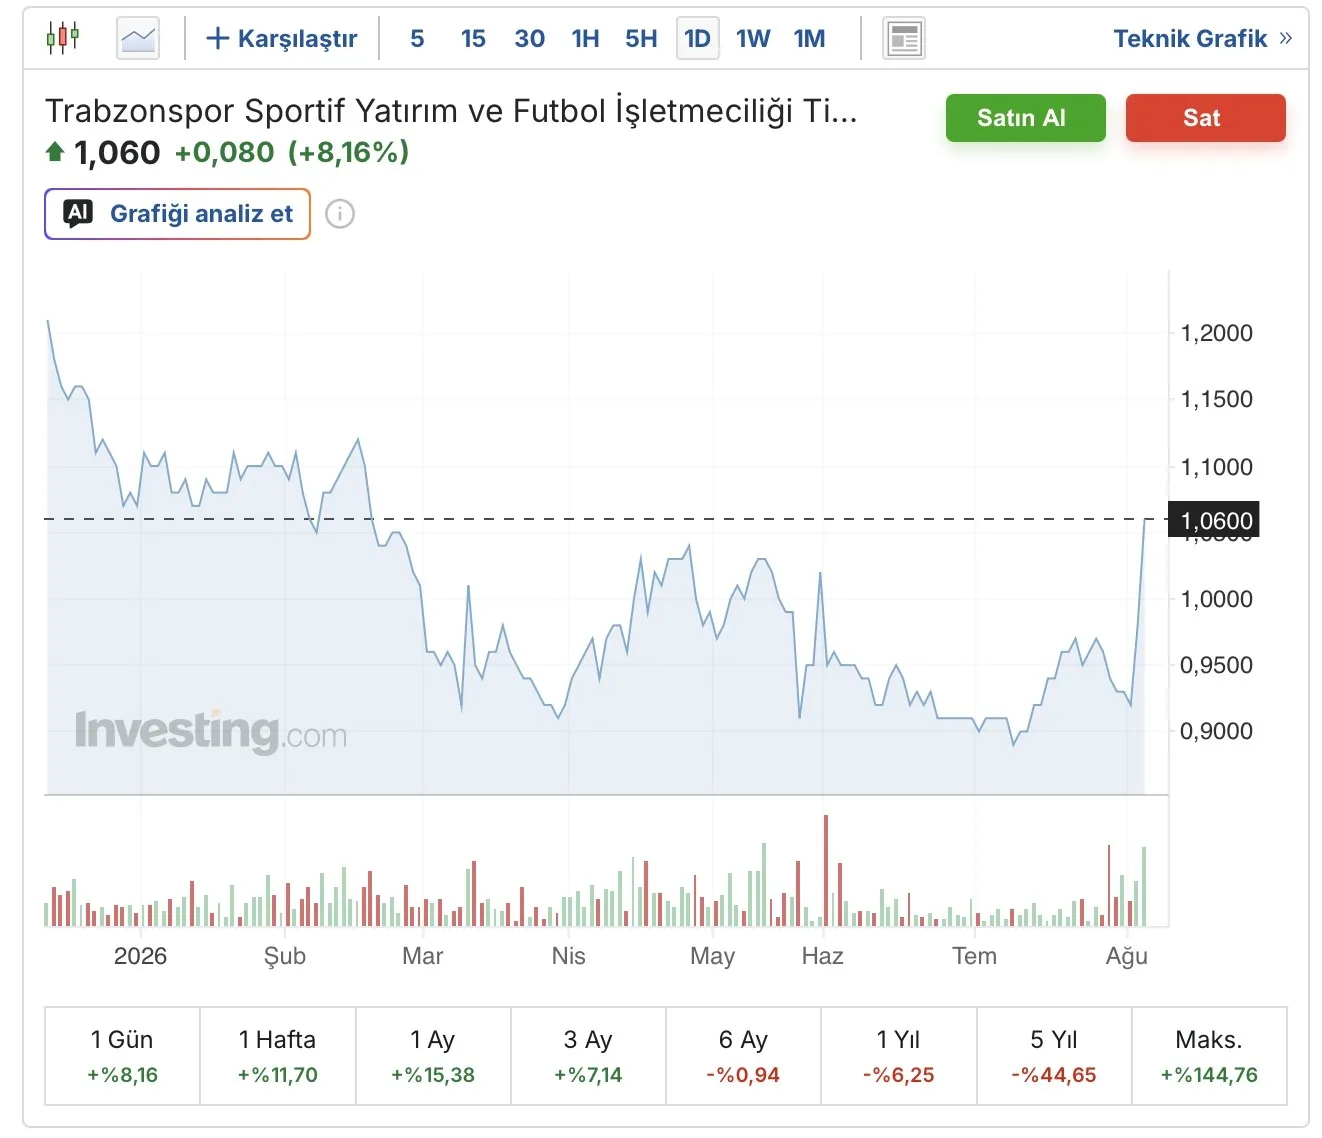Choose the 1 Ay range
Screen dimensions: 1322x1138
(433, 1056)
